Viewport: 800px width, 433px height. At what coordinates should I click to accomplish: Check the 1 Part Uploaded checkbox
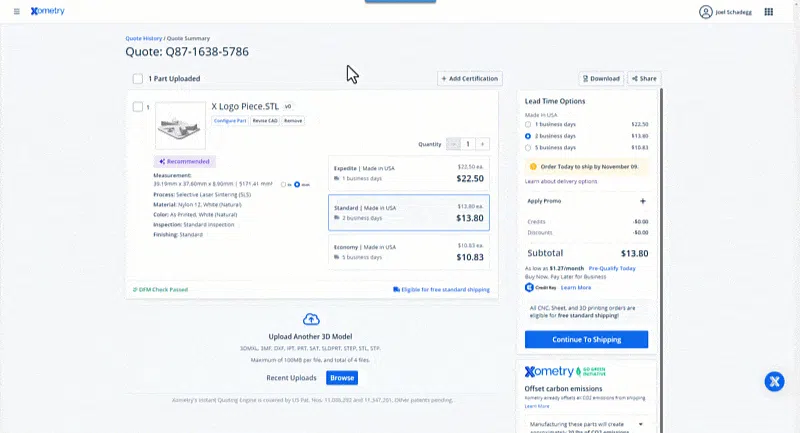point(138,79)
